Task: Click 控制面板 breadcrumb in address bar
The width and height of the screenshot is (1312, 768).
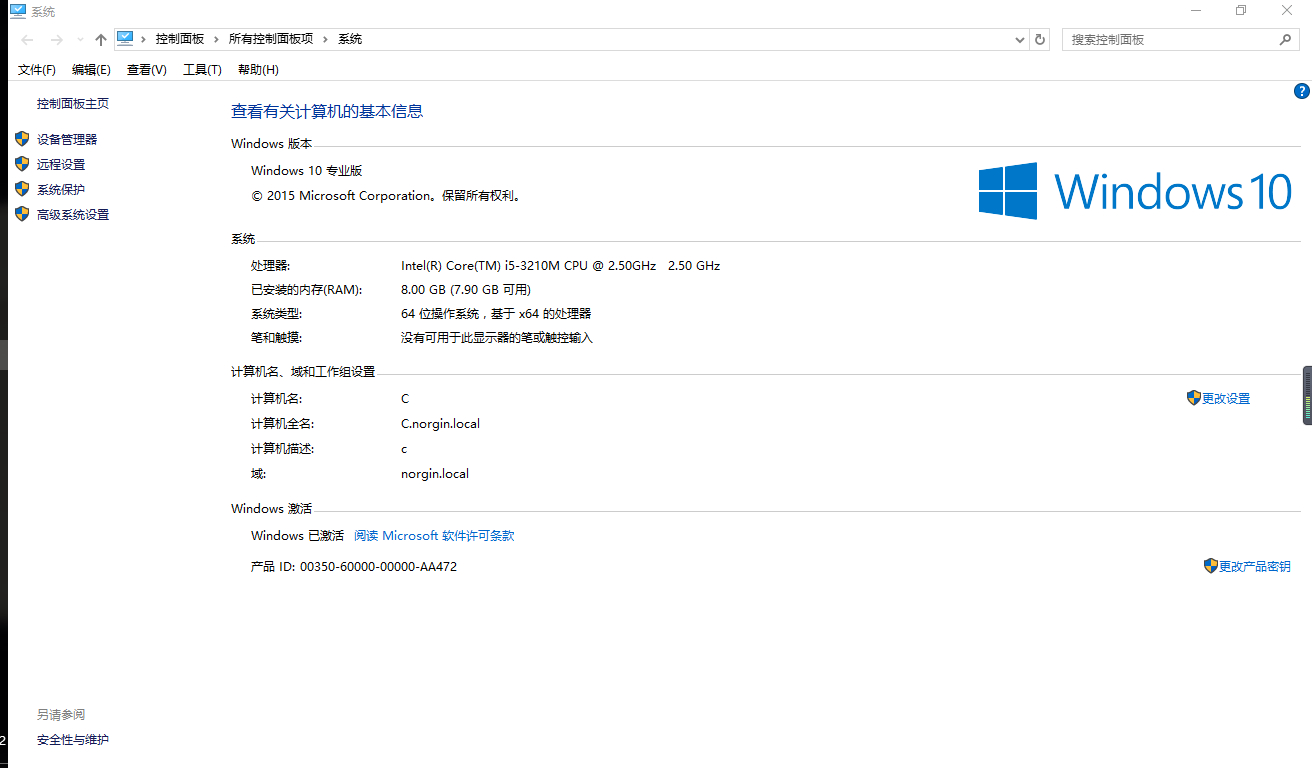Action: pyautogui.click(x=180, y=40)
